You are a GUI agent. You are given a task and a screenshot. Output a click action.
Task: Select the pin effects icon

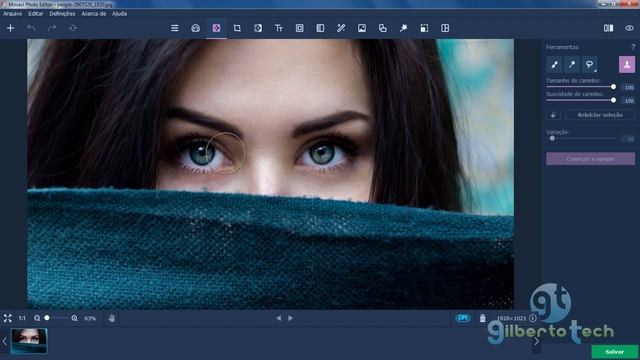point(404,28)
